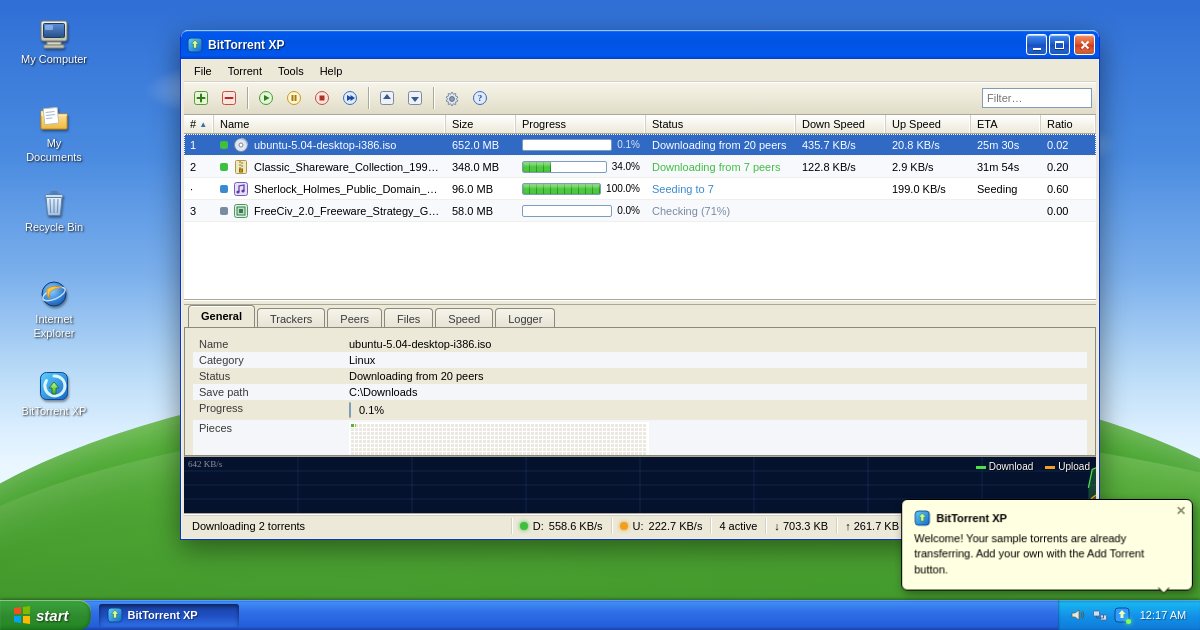This screenshot has width=1200, height=630.
Task: Click the blue status dot of Sherlock_Holmes torrent
Action: point(224,189)
